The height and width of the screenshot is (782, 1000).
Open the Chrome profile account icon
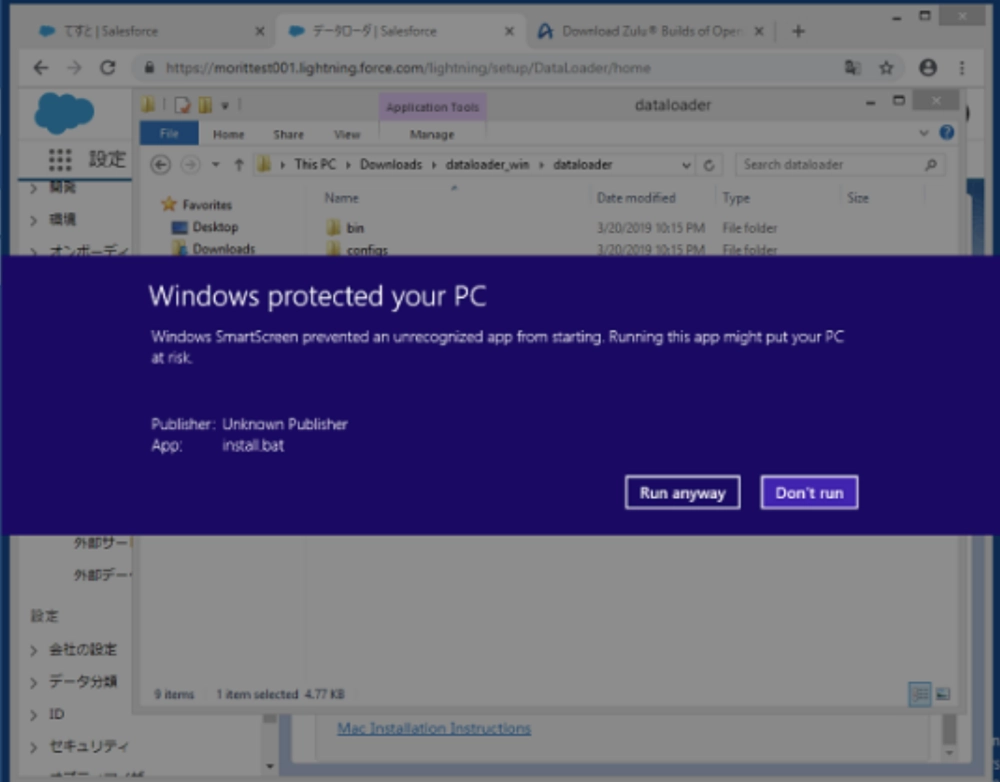[928, 68]
